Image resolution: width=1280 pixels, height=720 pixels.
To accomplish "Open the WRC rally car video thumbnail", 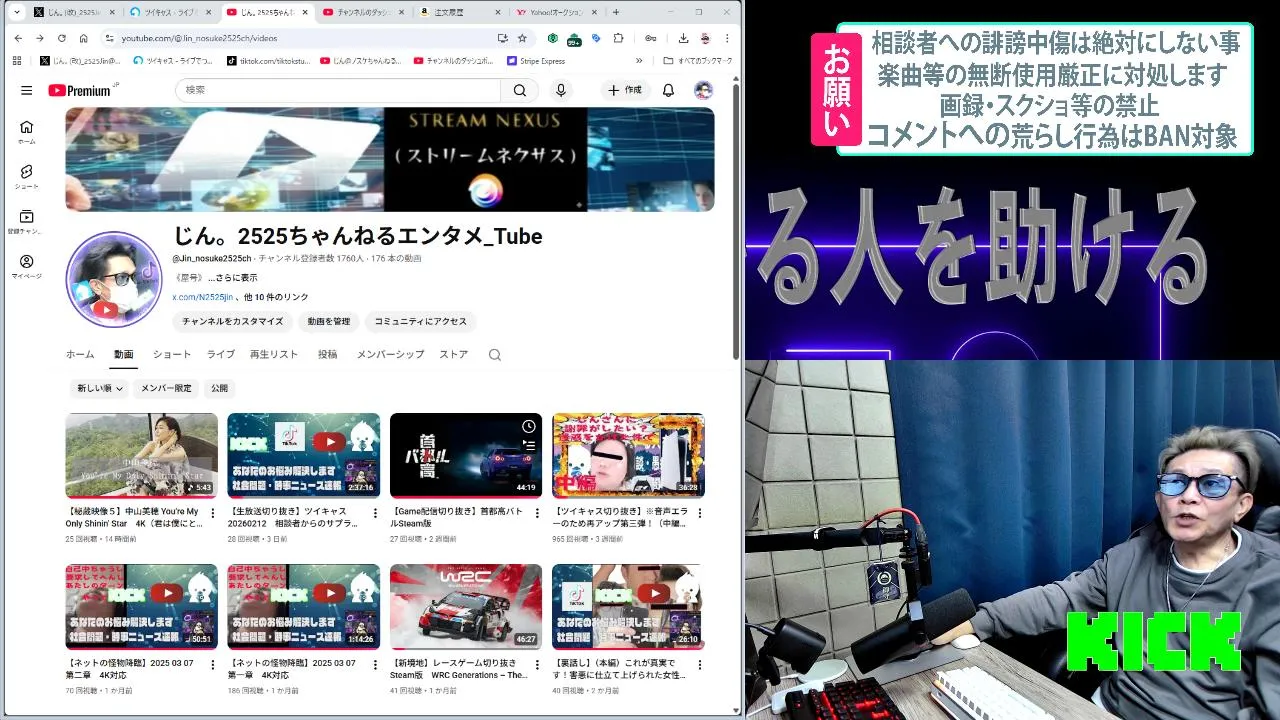I will coord(466,607).
